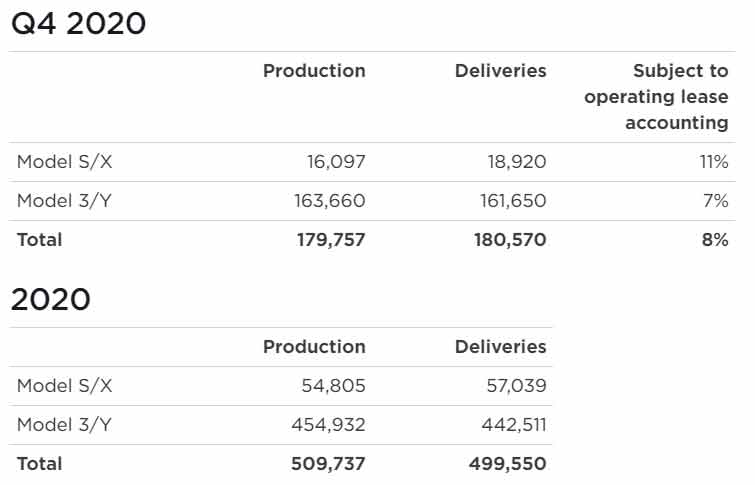This screenshot has width=755, height=485.
Task: Click Production header in the Q4 2020 table
Action: tap(314, 71)
